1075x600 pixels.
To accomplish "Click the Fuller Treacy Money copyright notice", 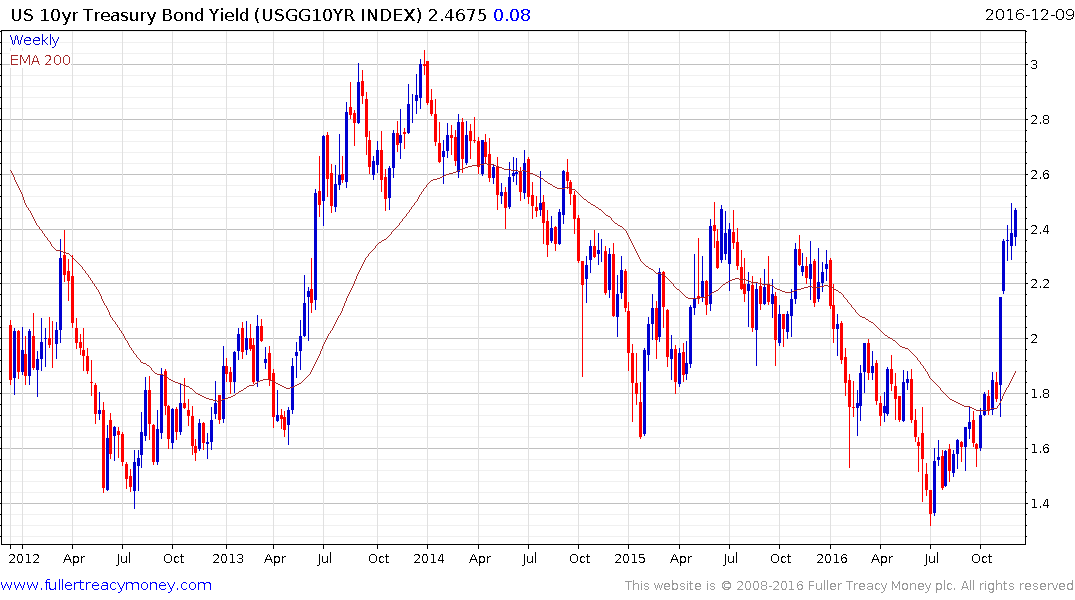I will click(849, 586).
